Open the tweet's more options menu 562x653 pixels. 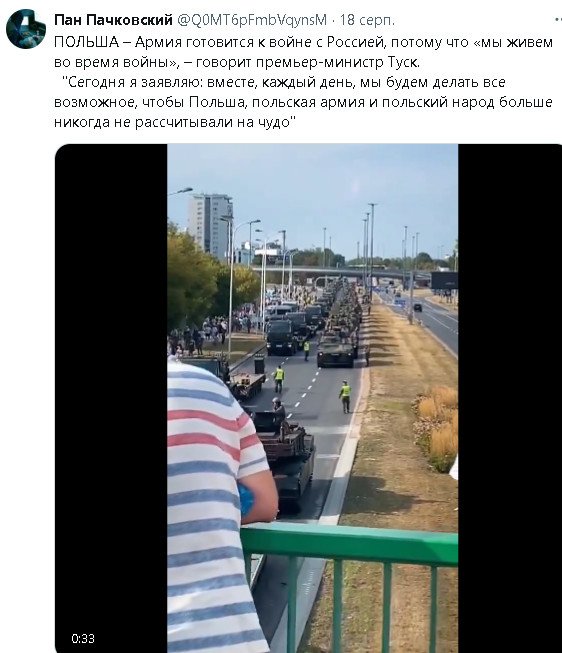pos(558,20)
